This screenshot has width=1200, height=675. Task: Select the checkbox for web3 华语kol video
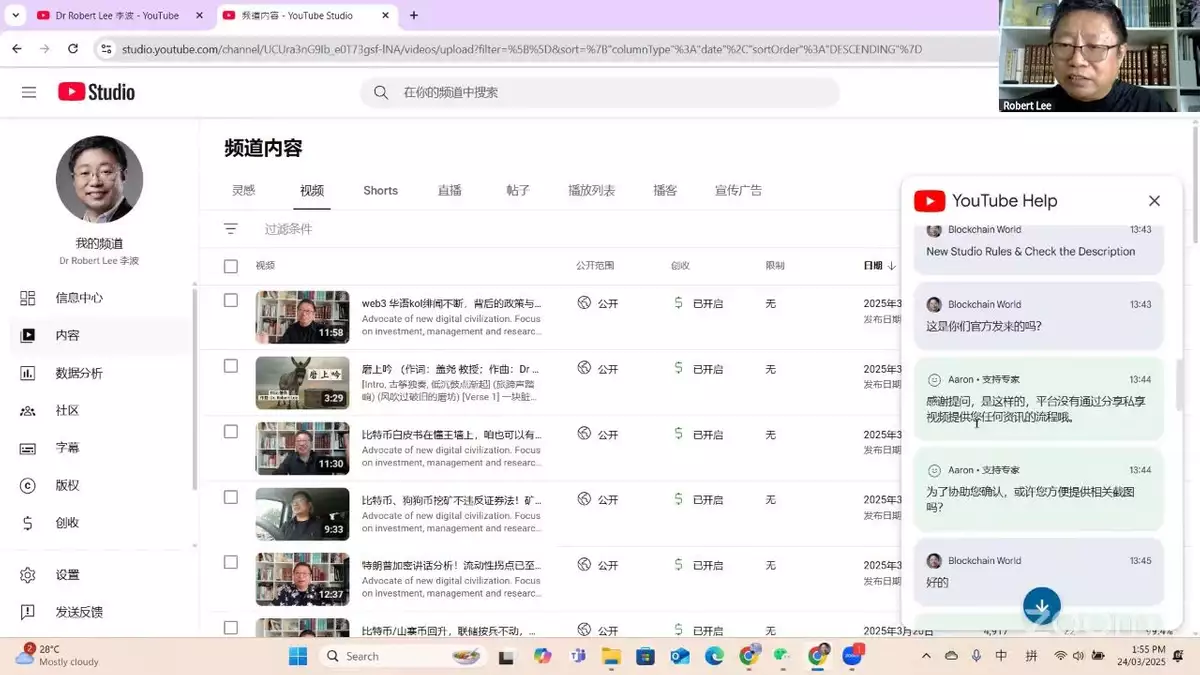[x=231, y=301]
